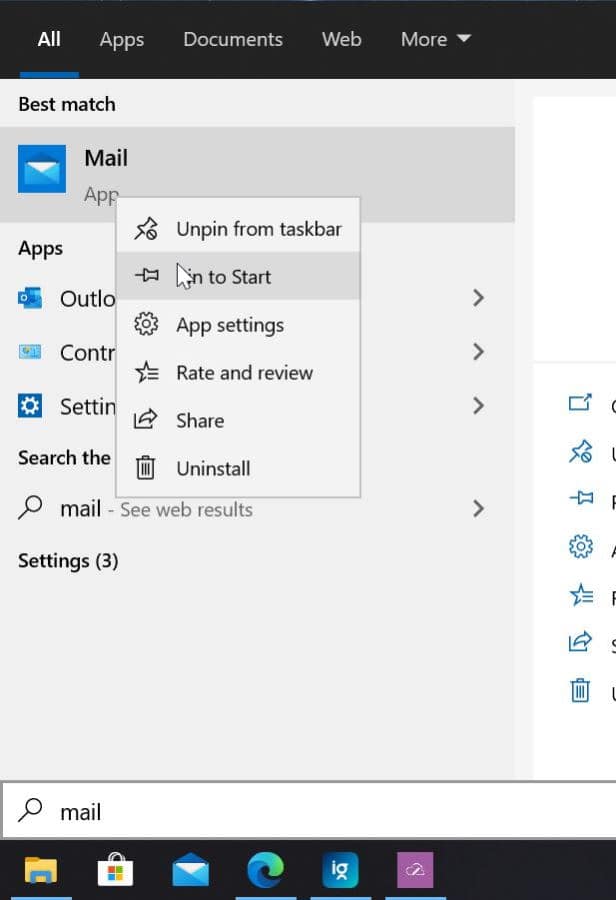Click the Control Panel icon in results
Image resolution: width=616 pixels, height=900 pixels.
tap(30, 351)
